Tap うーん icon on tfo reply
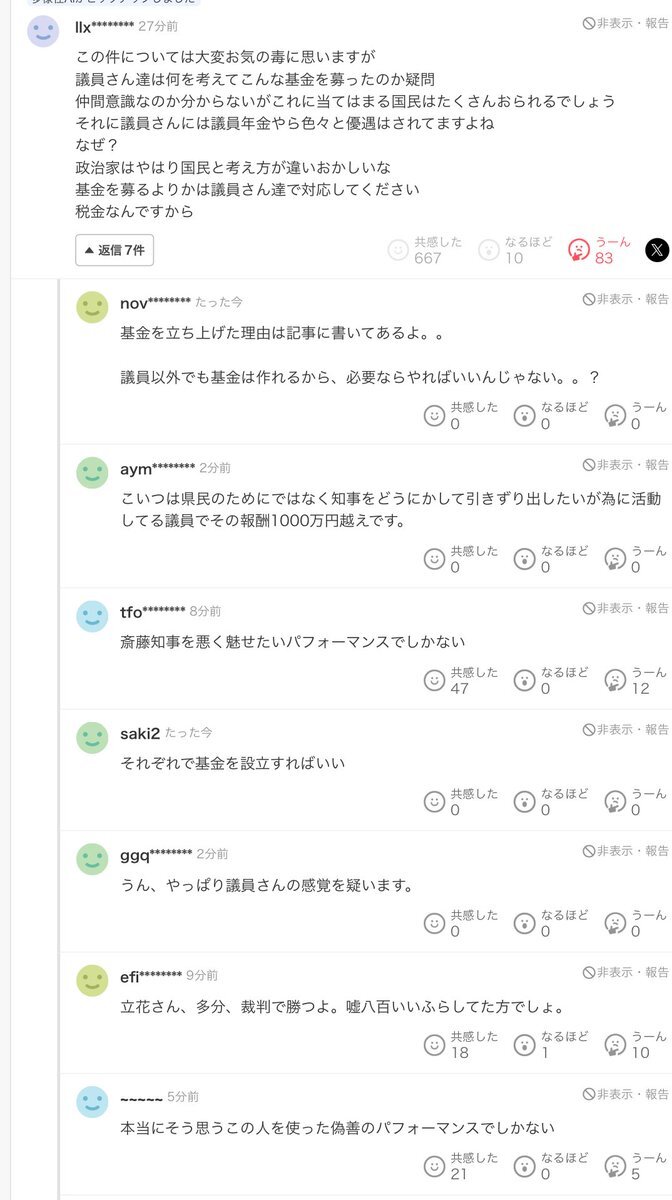The width and height of the screenshot is (672, 1200). tap(616, 680)
